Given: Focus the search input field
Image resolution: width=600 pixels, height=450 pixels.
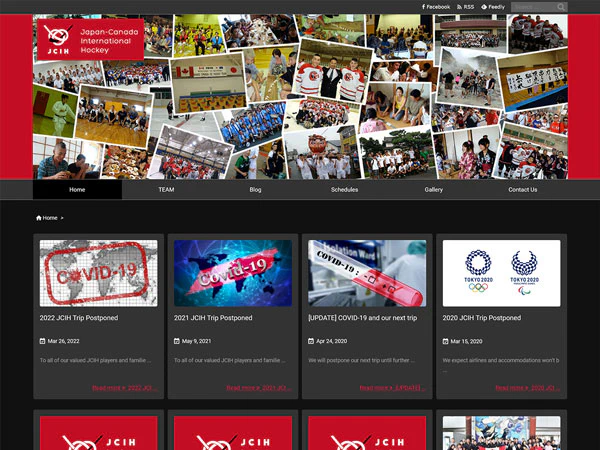Looking at the screenshot, I should click(x=534, y=7).
